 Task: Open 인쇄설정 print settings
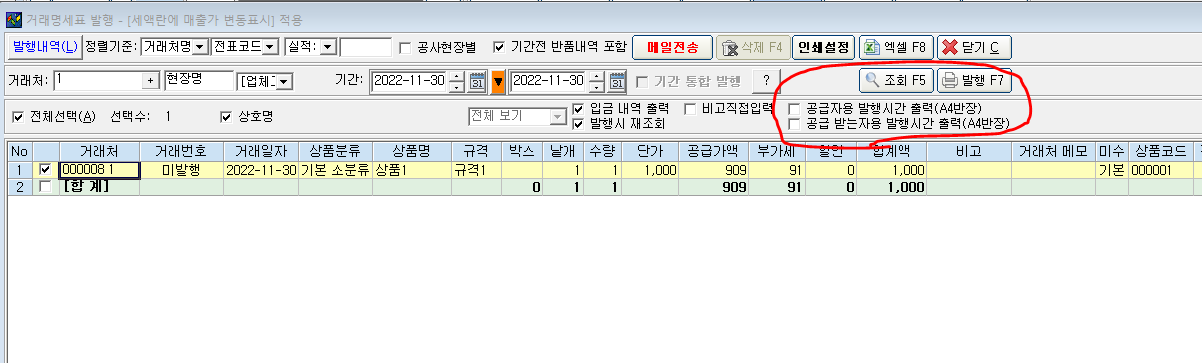[825, 47]
